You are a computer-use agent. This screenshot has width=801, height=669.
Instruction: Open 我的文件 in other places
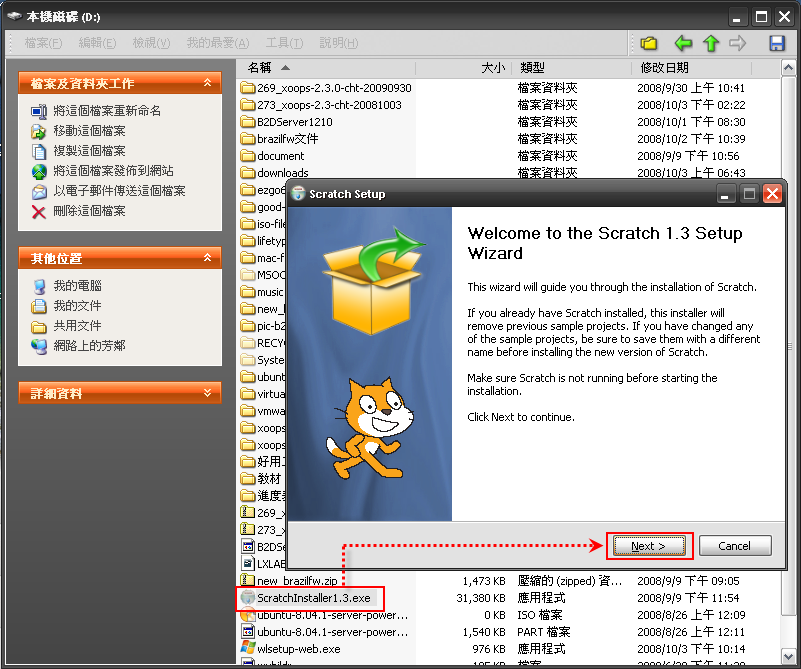77,305
